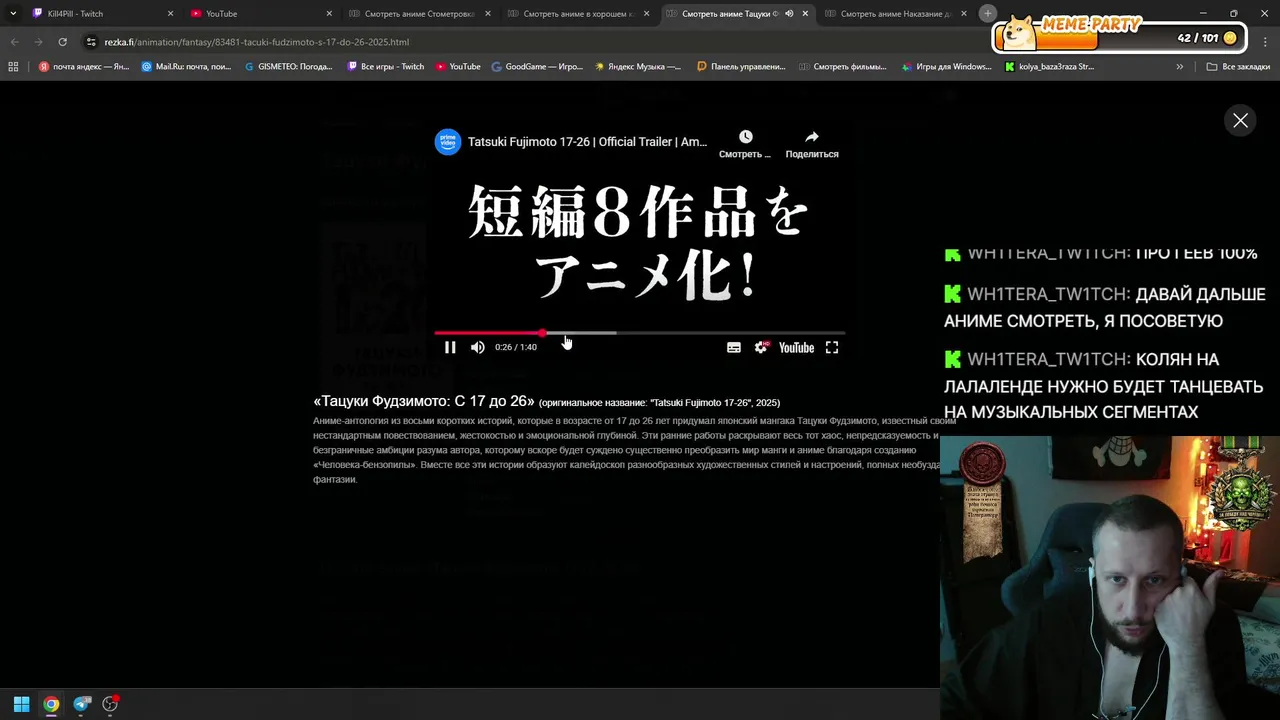Viewport: 1280px width, 720px height.
Task: Open the GISMETEO bookmark
Action: pos(289,67)
